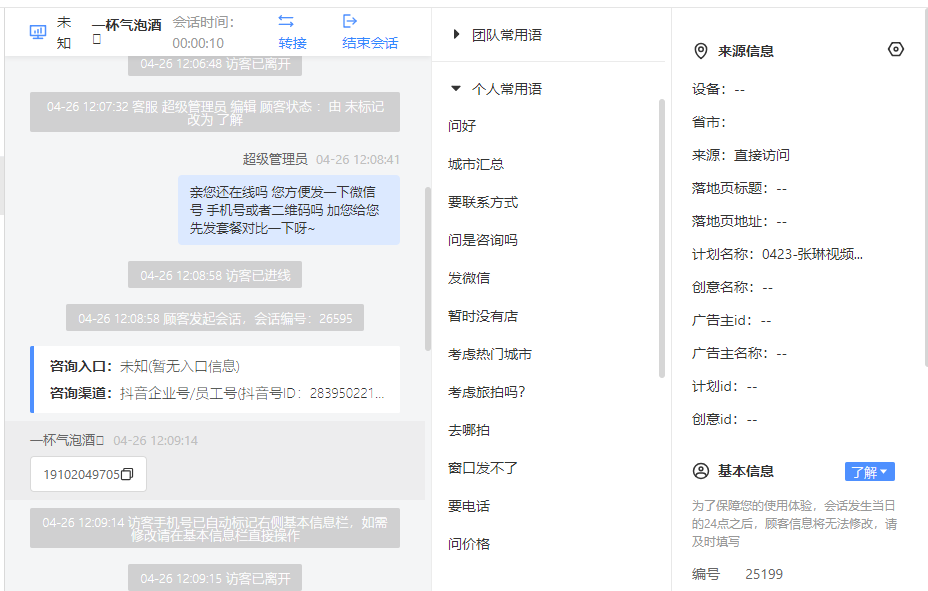This screenshot has height=591, width=928.
Task: Select the 暂时没有店 quick phrase
Action: 483,316
